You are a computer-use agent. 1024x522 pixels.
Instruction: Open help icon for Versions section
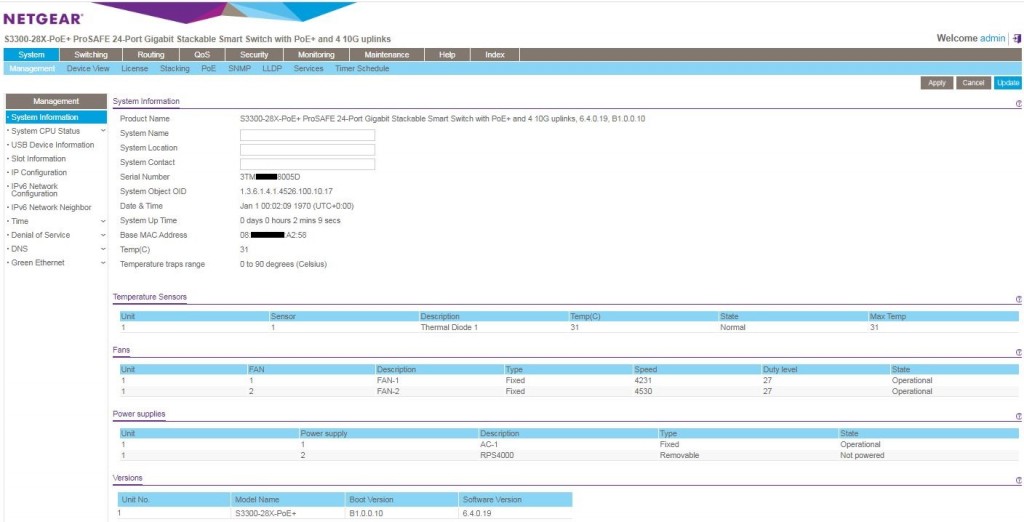point(1018,480)
